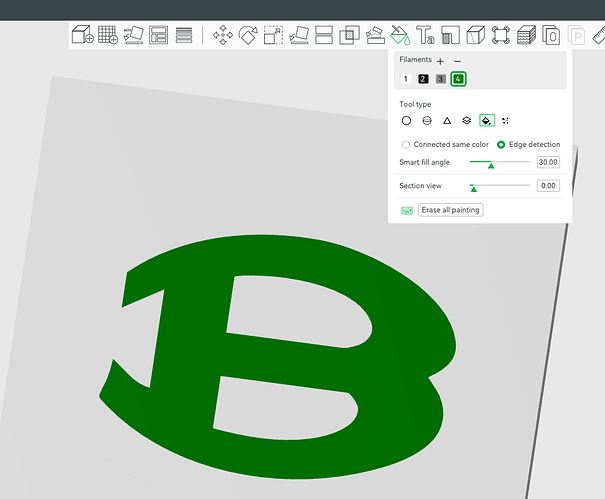Toggle the Color painting bucket tool
This screenshot has height=499, width=605.
click(400, 35)
